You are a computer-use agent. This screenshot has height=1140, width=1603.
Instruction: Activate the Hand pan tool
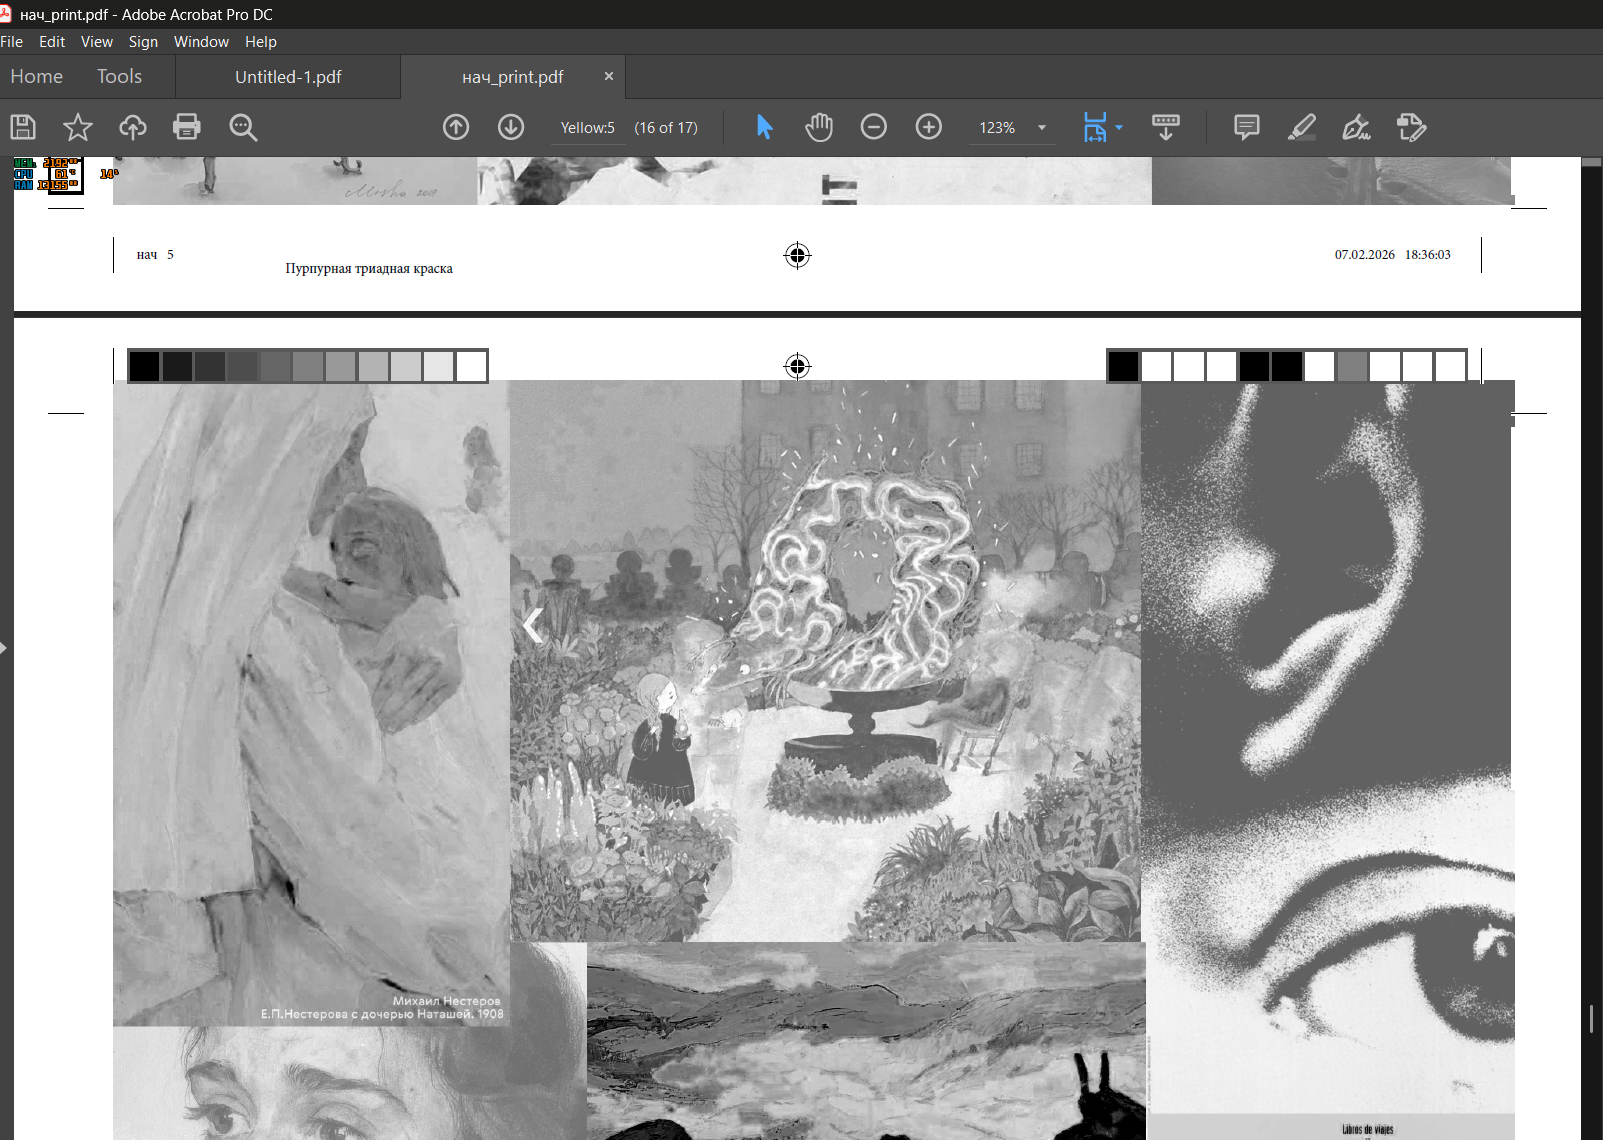pos(819,127)
